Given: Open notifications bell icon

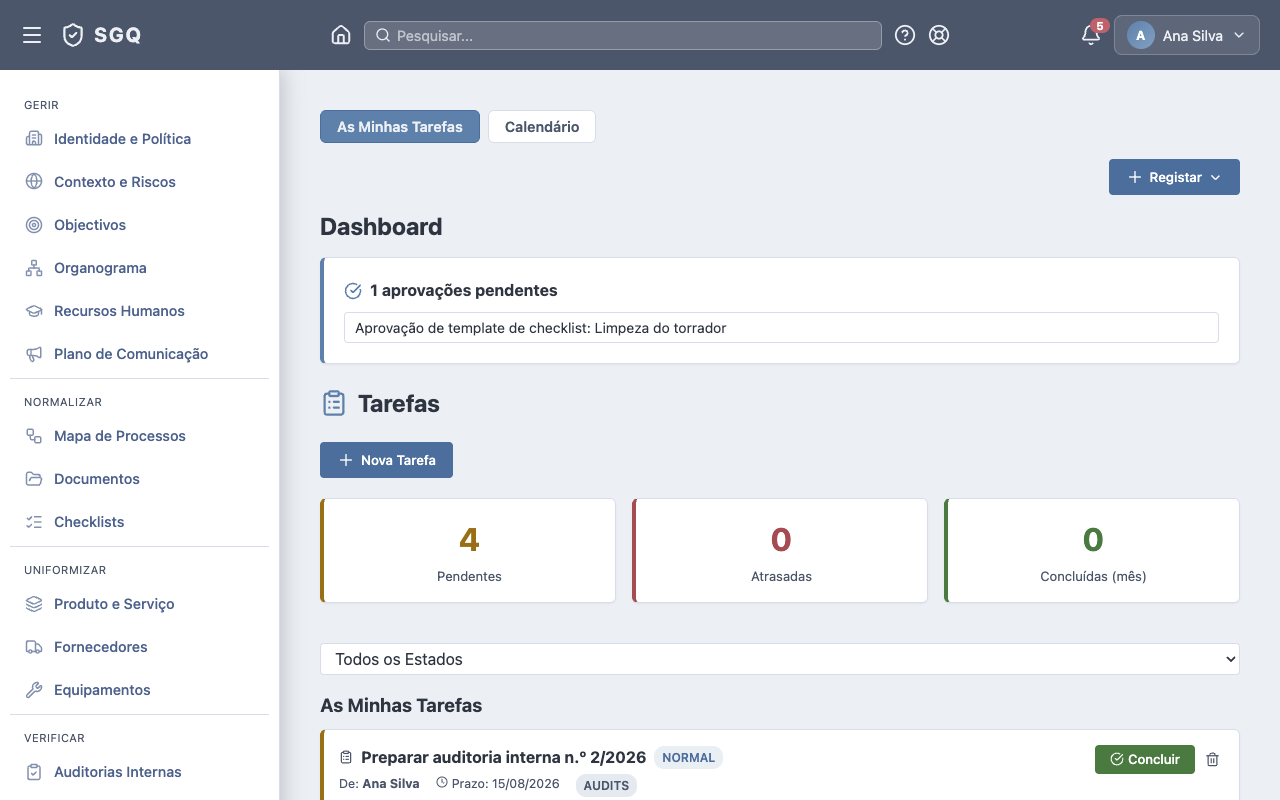Looking at the screenshot, I should point(1091,36).
